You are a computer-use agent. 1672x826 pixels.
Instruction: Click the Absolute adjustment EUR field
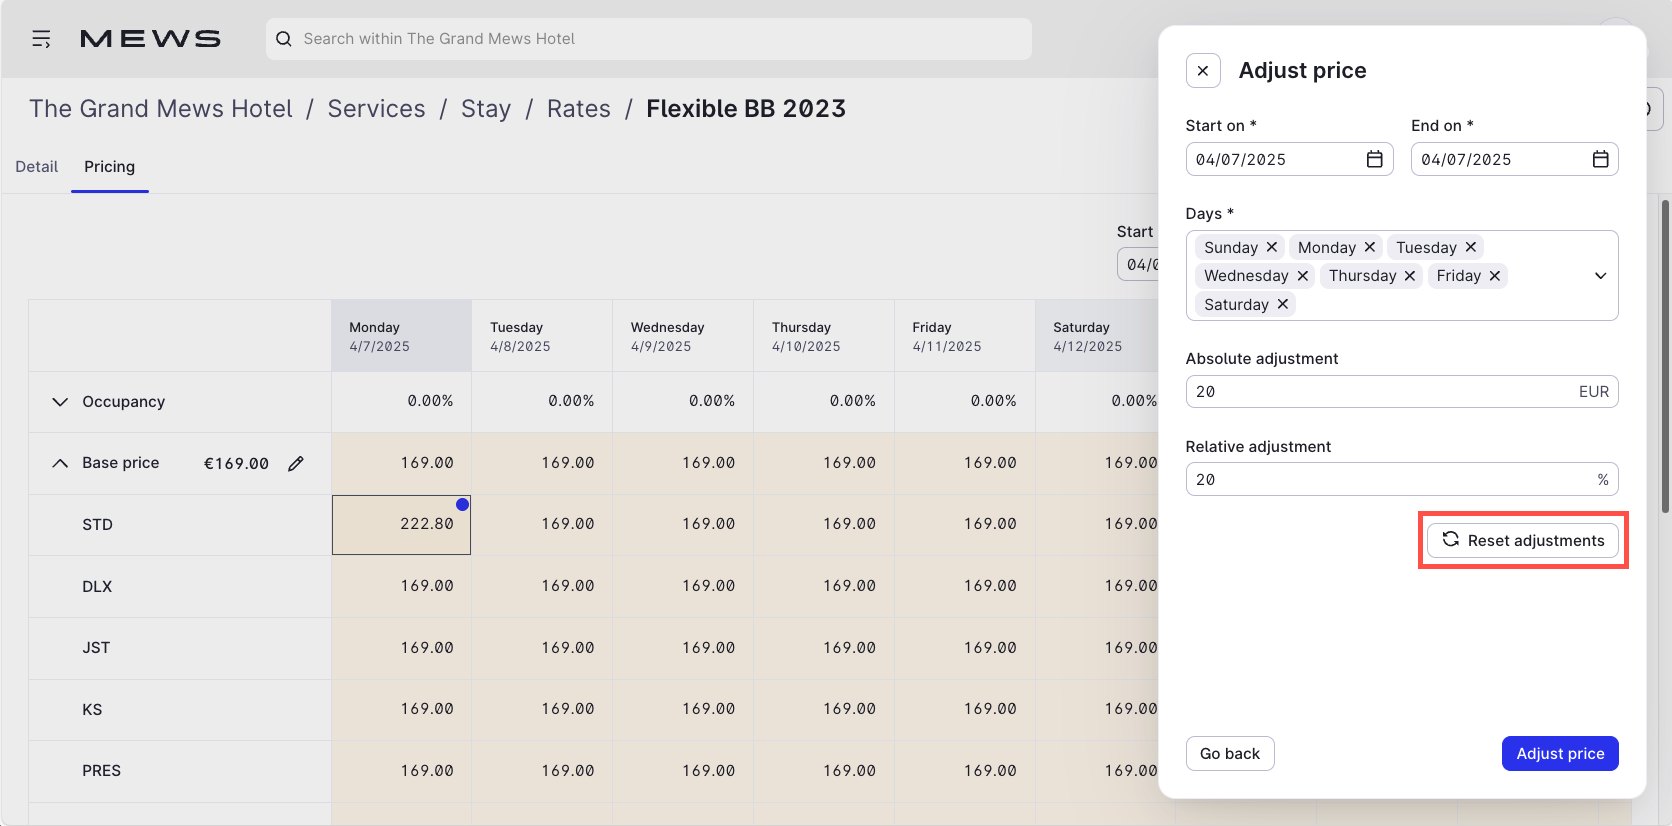tap(1402, 392)
